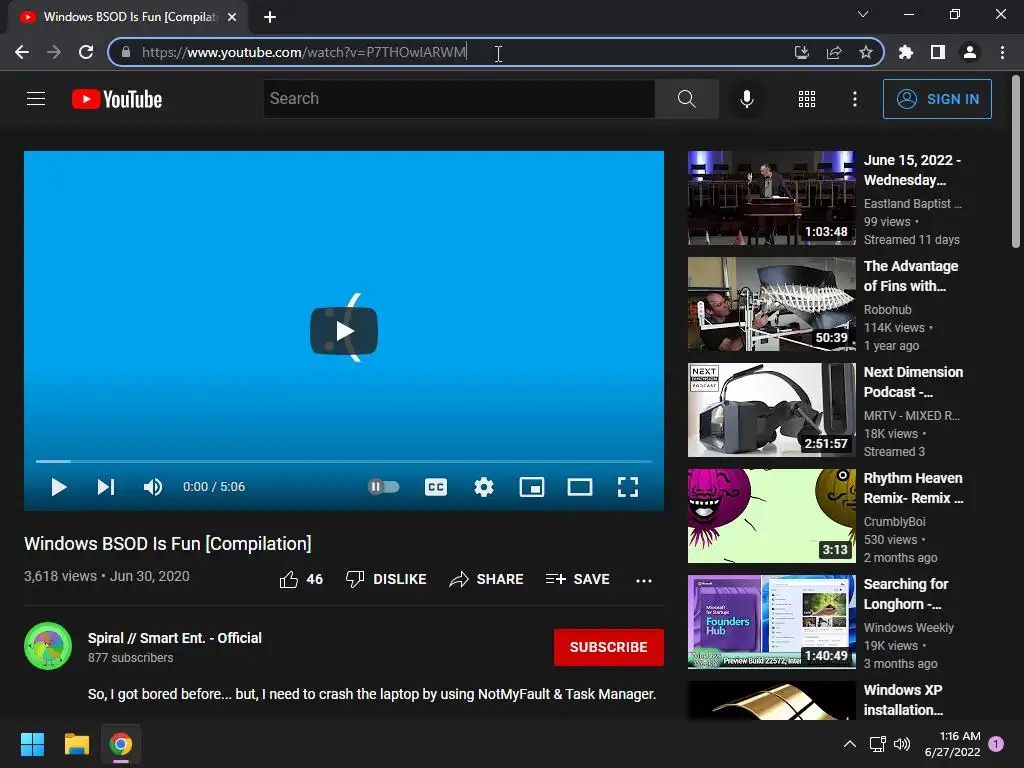Go back in browser history
The image size is (1024, 768).
[x=22, y=52]
